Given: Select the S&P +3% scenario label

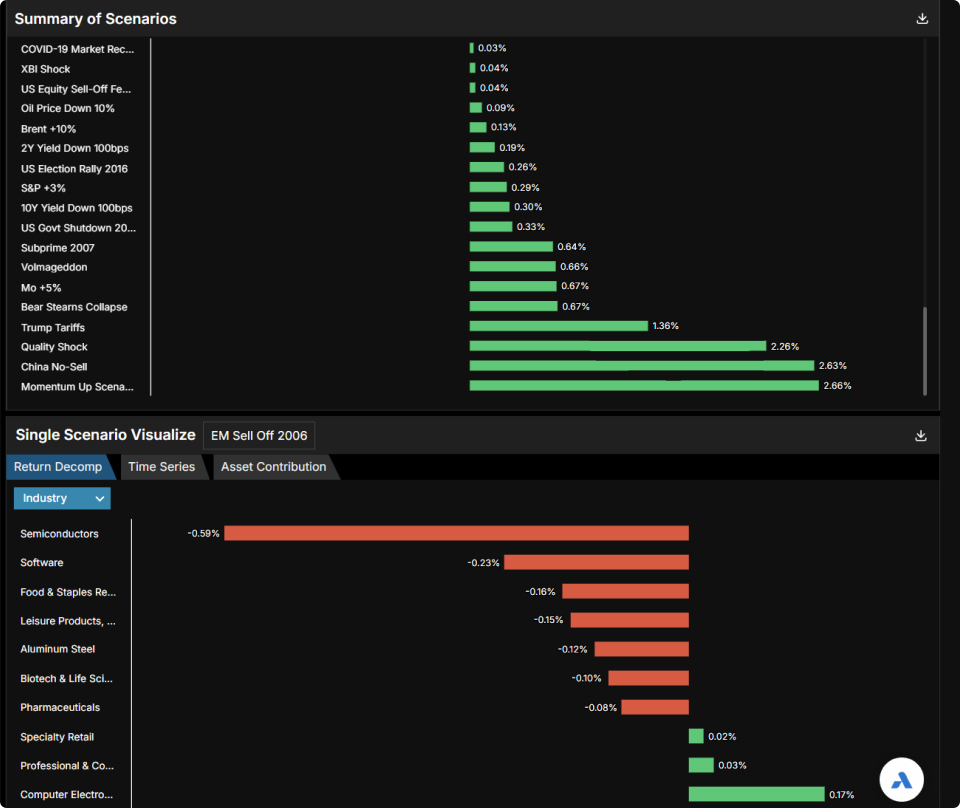Looking at the screenshot, I should click(x=43, y=188).
